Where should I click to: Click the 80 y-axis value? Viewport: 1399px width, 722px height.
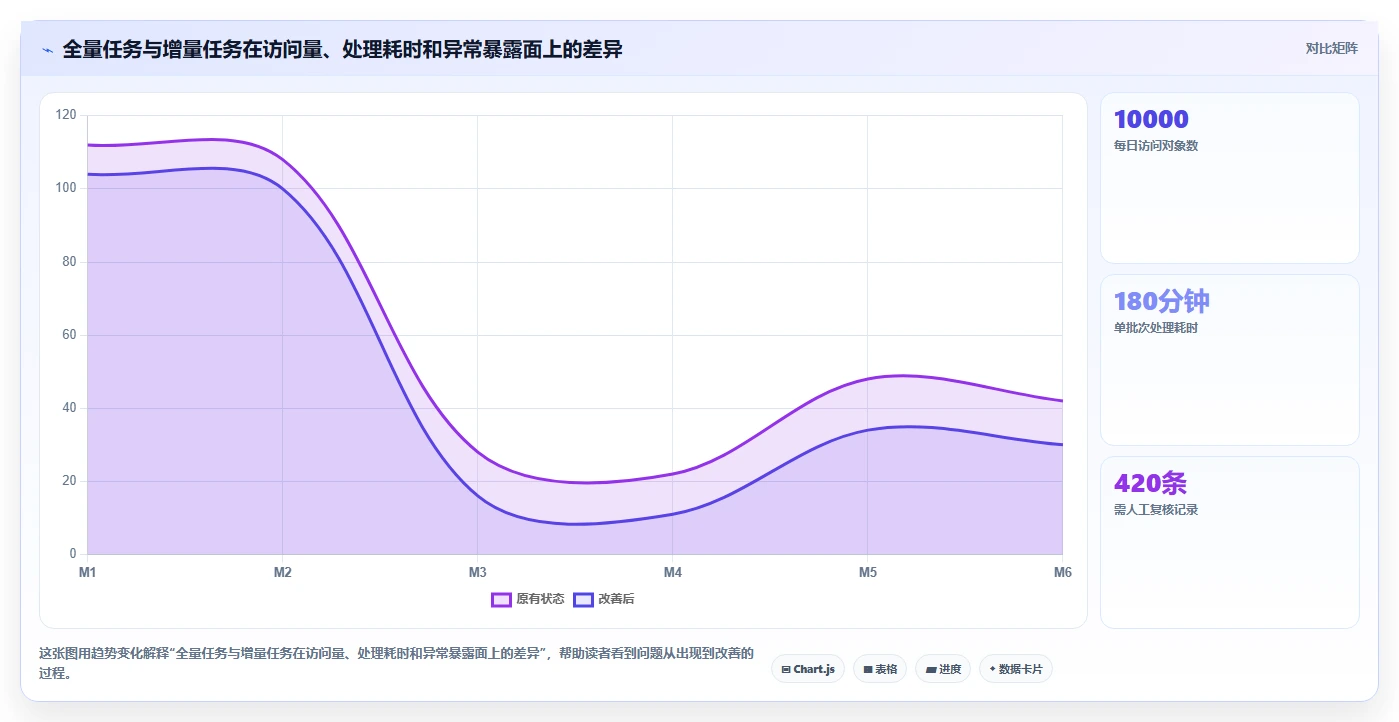[x=69, y=262]
